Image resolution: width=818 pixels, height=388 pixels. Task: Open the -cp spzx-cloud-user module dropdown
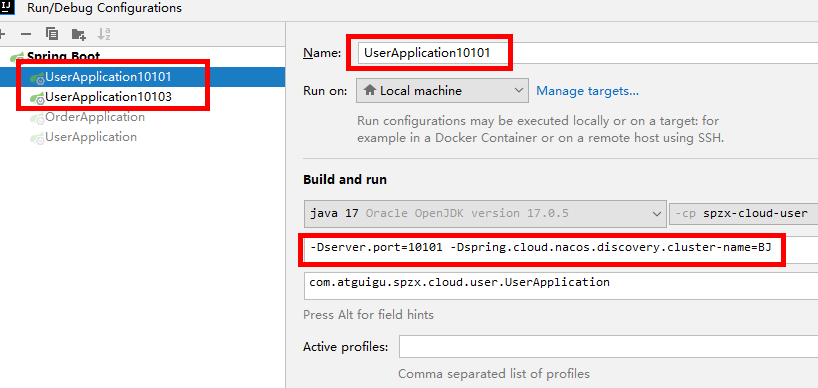tap(743, 214)
